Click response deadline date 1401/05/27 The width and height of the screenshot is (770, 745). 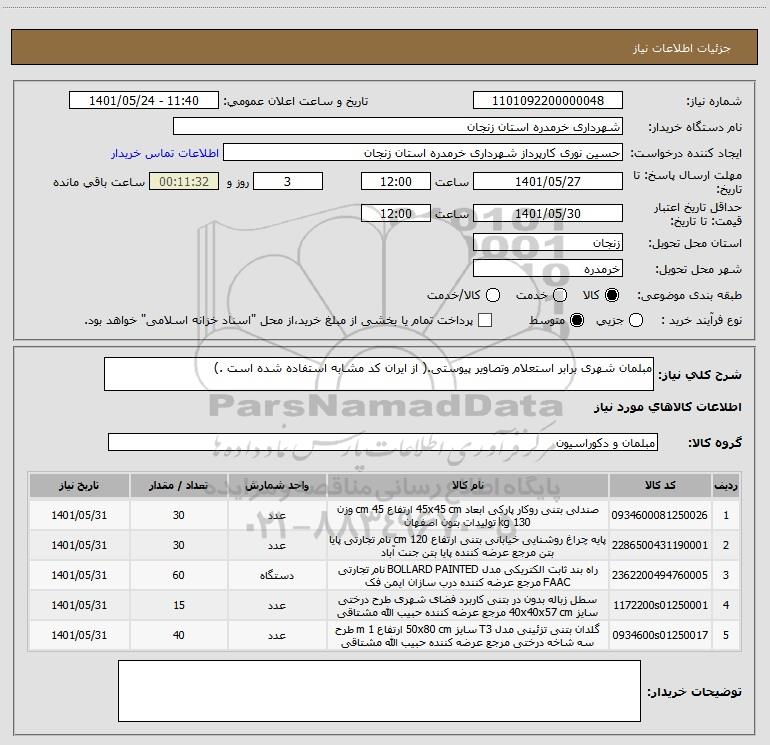[548, 181]
